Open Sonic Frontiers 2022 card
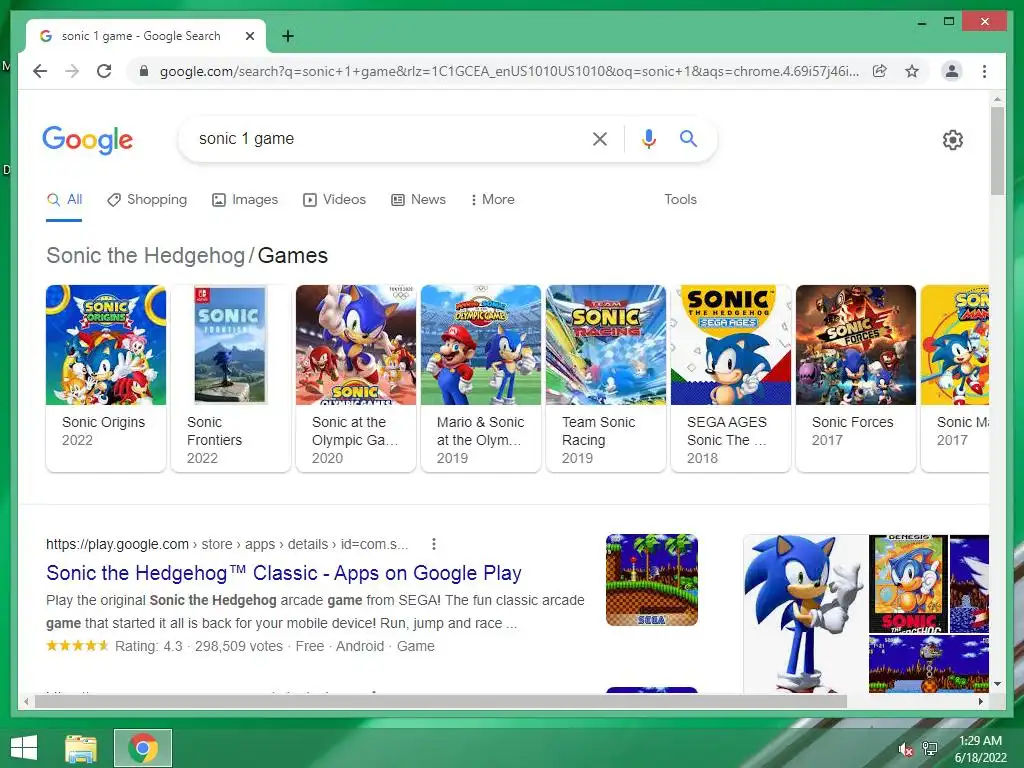Image resolution: width=1024 pixels, height=768 pixels. 231,377
